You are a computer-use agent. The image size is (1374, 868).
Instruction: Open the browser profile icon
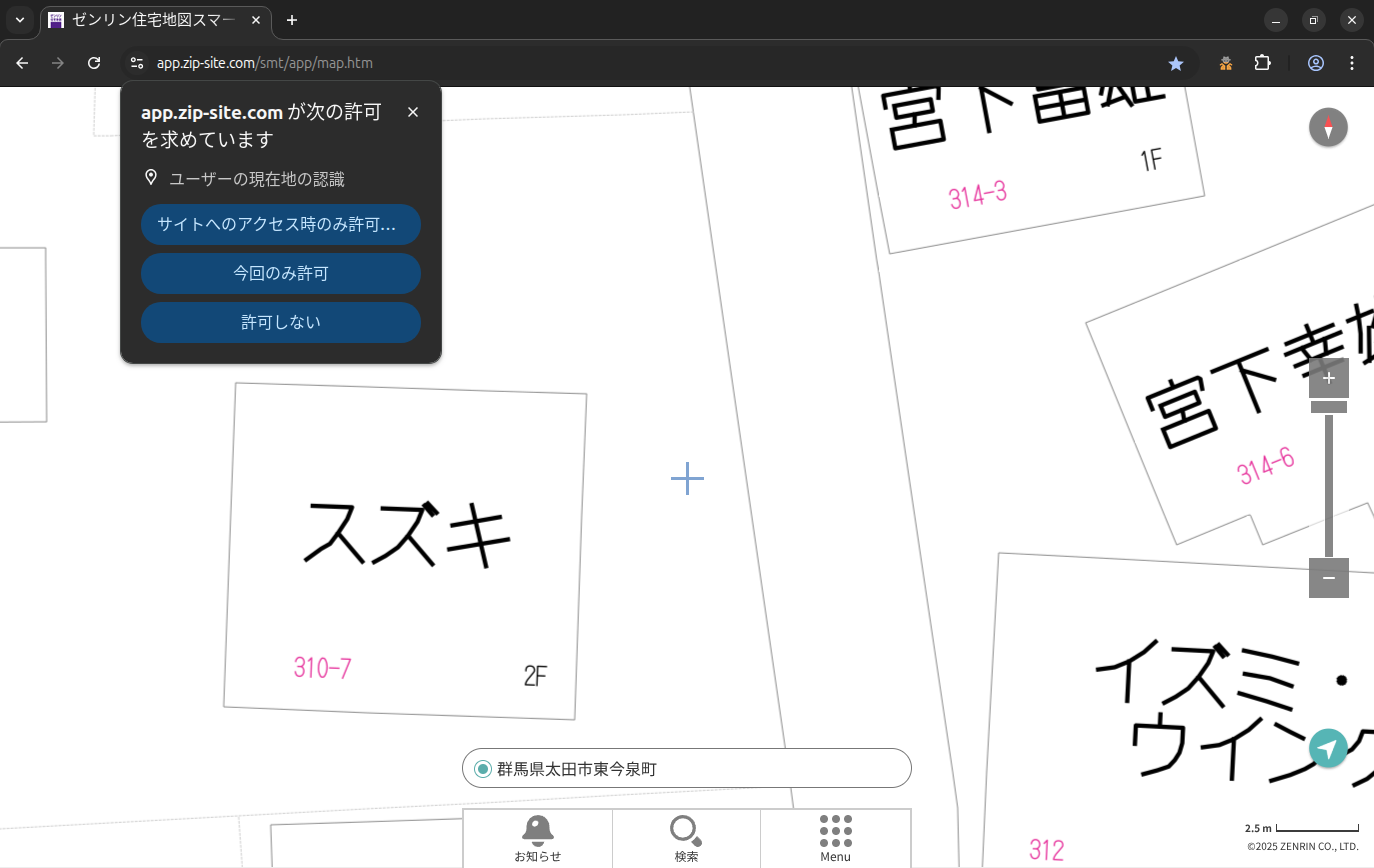coord(1316,63)
